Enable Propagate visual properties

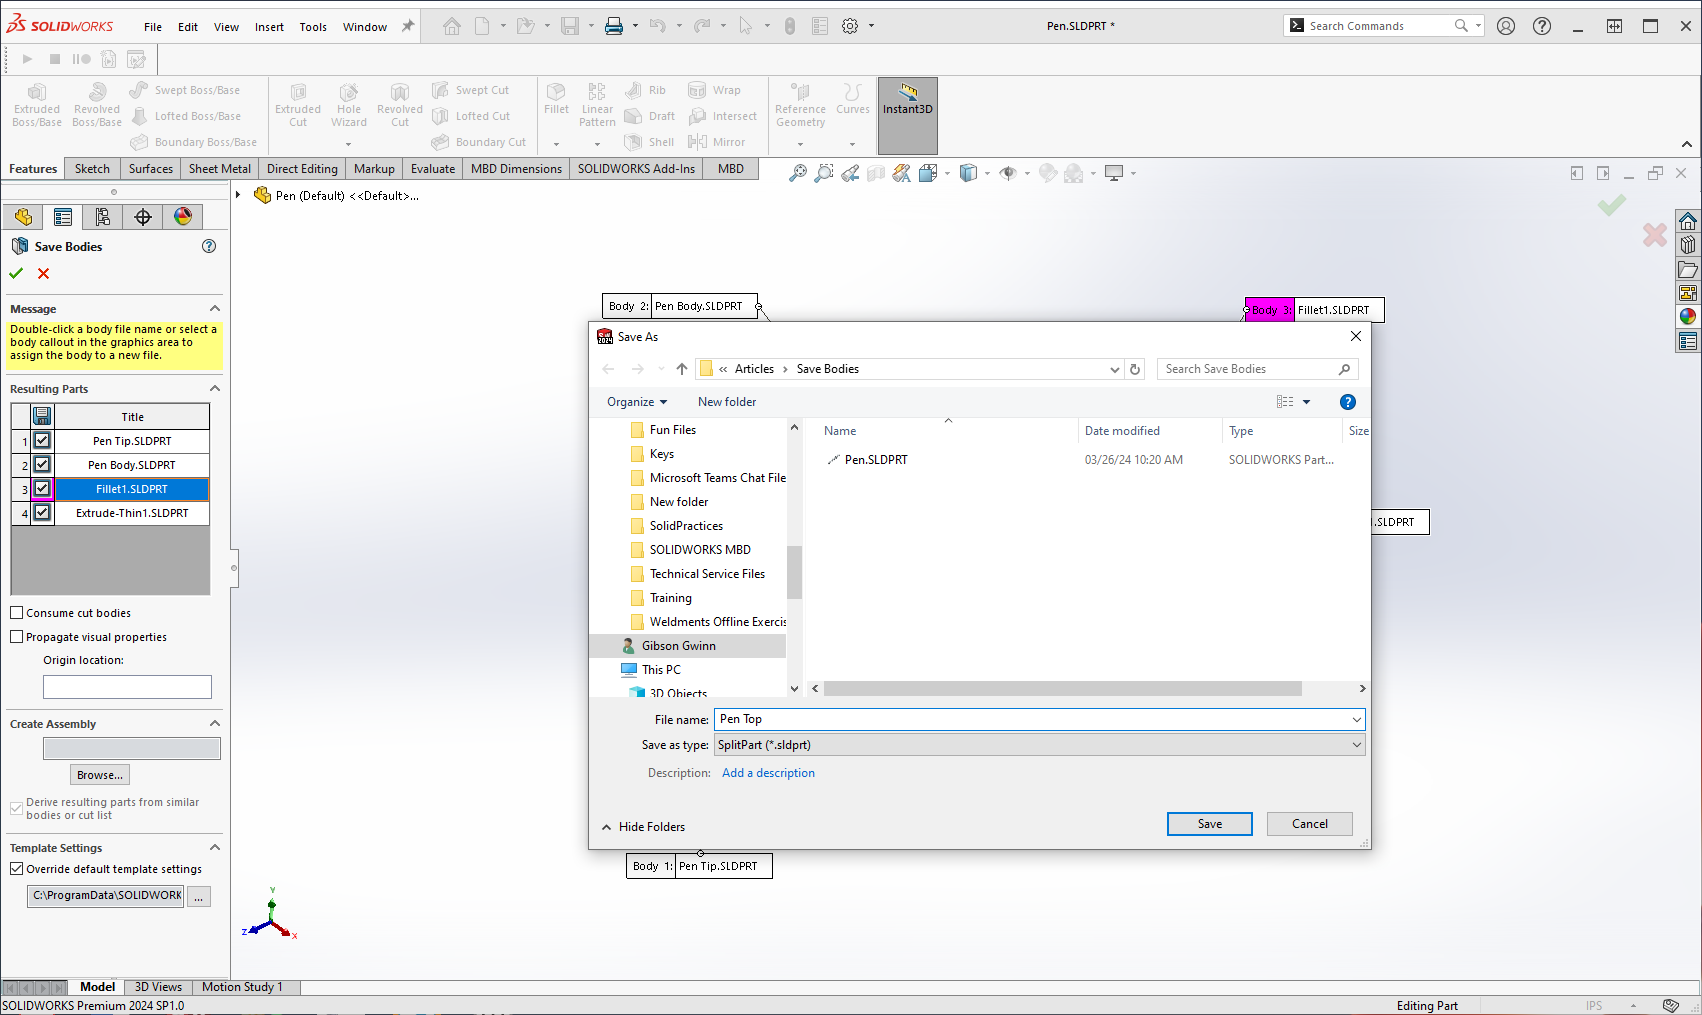tap(17, 637)
